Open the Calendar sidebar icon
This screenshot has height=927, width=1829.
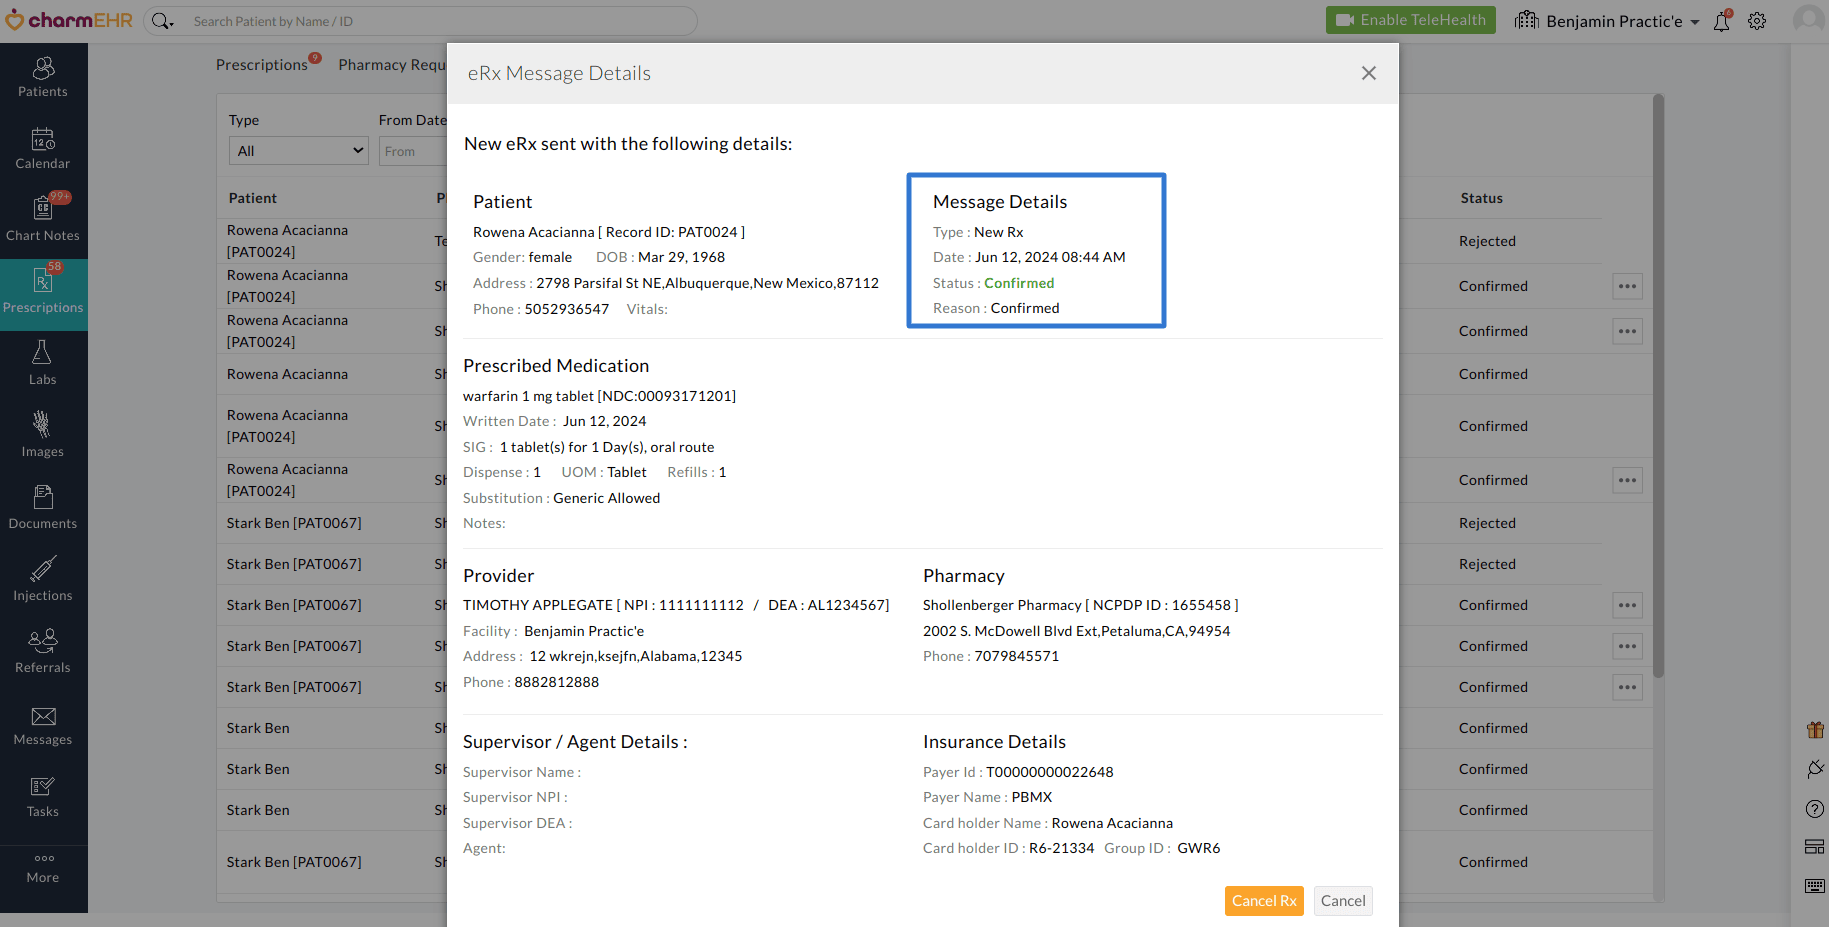43,149
